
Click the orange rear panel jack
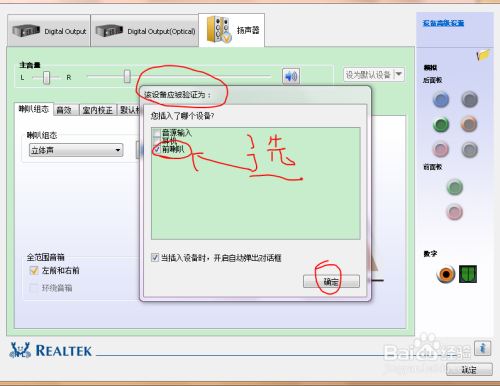(x=469, y=124)
